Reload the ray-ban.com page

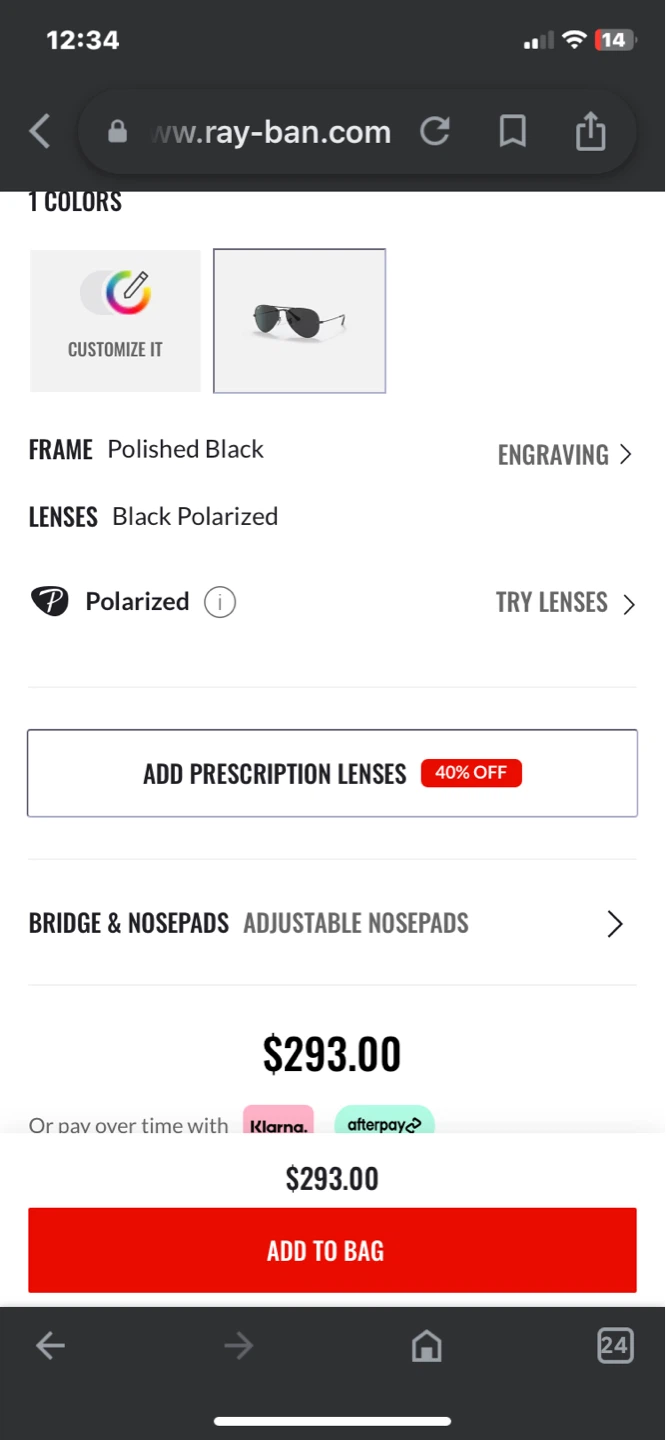(434, 131)
